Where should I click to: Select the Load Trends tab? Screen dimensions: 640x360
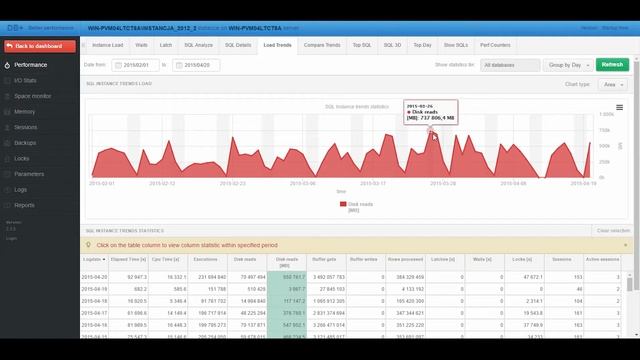coord(278,45)
